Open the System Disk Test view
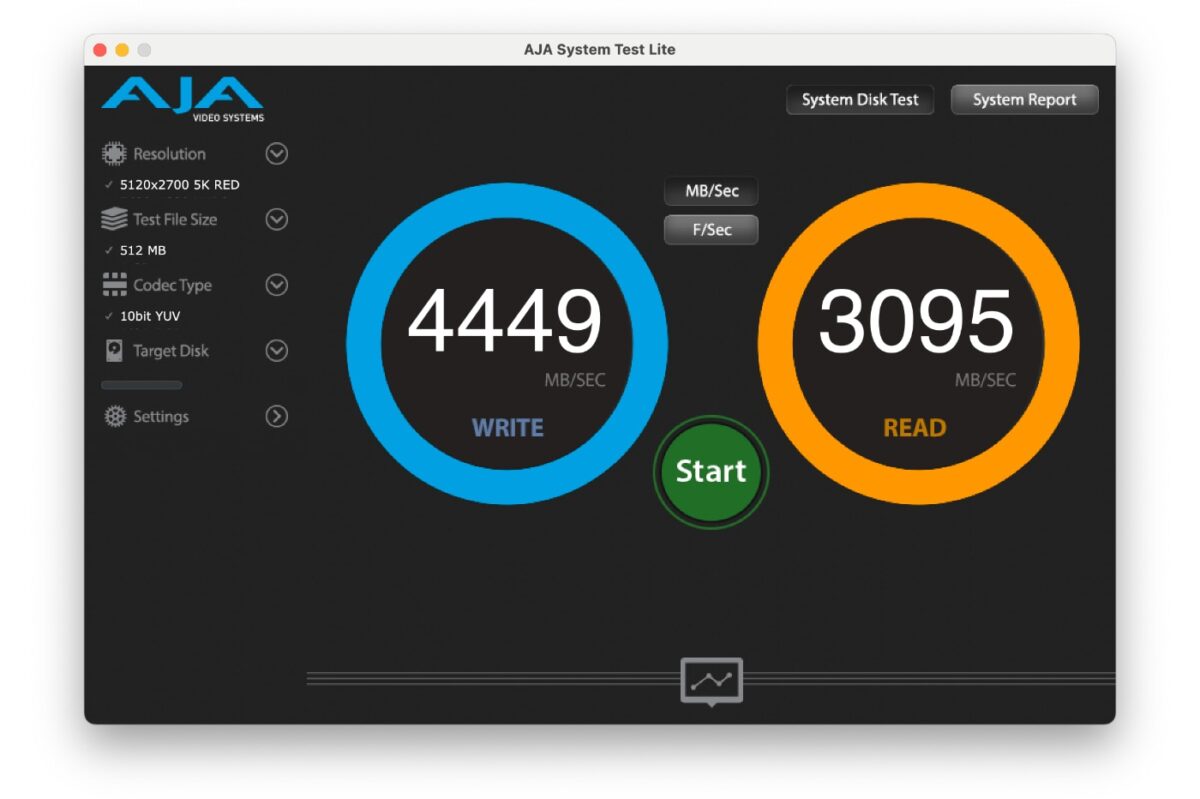Screen dimensions: 1200x799 (x=860, y=100)
